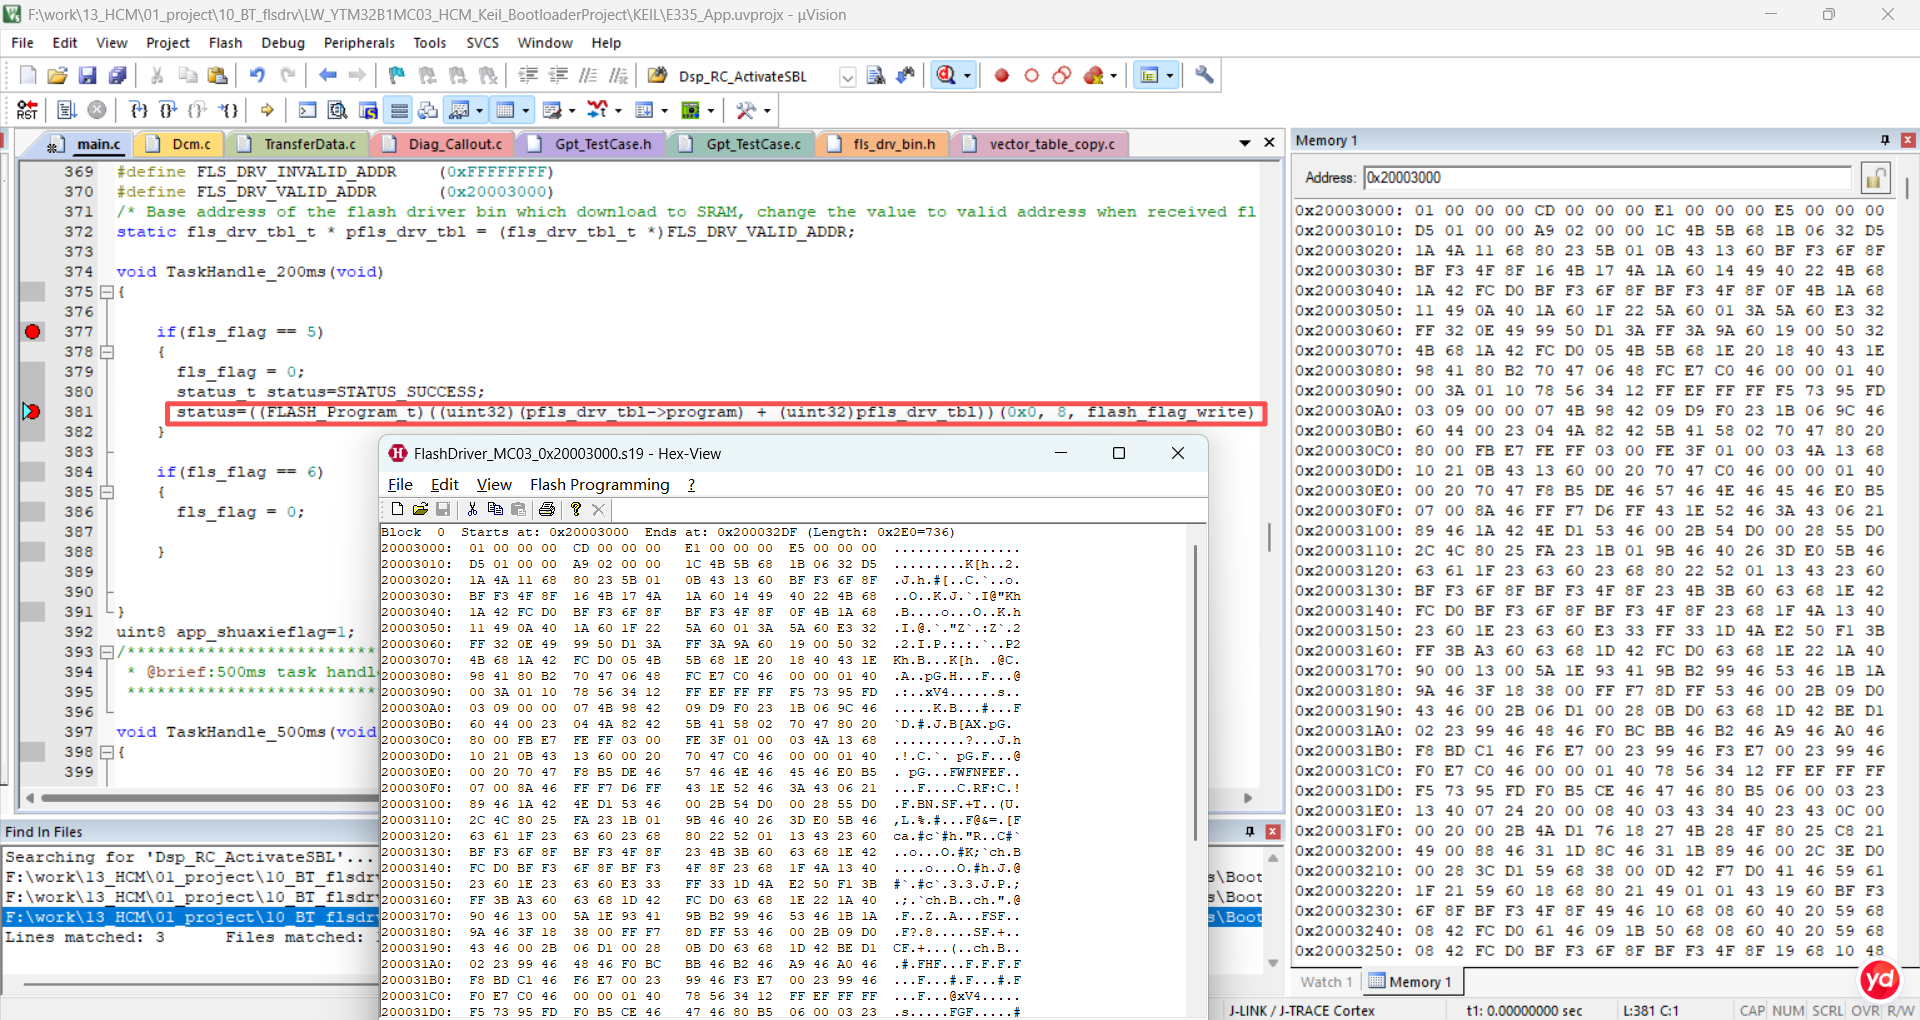Click the RST reset CPU icon
1920x1020 pixels.
click(x=27, y=110)
